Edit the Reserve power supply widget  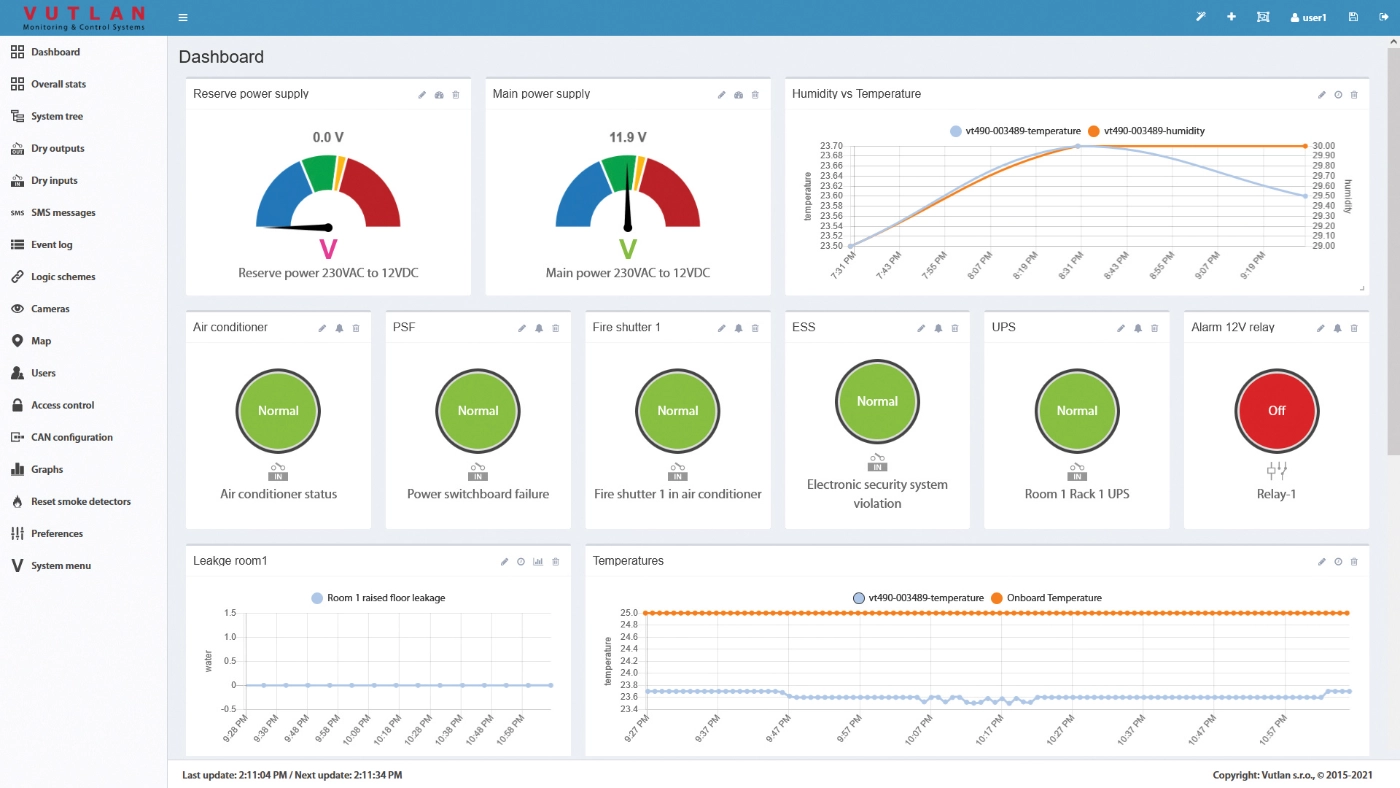click(422, 95)
